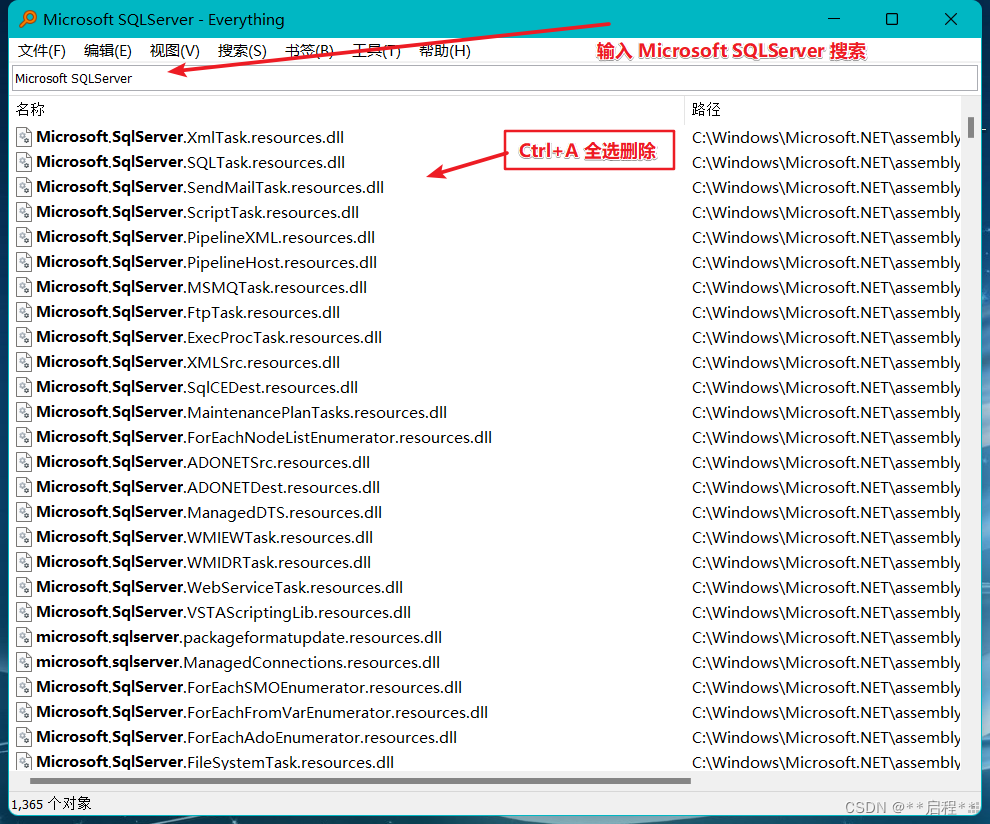Viewport: 990px width, 824px height.
Task: Click file icon of PipelineHost.resources.dll
Action: 24,262
